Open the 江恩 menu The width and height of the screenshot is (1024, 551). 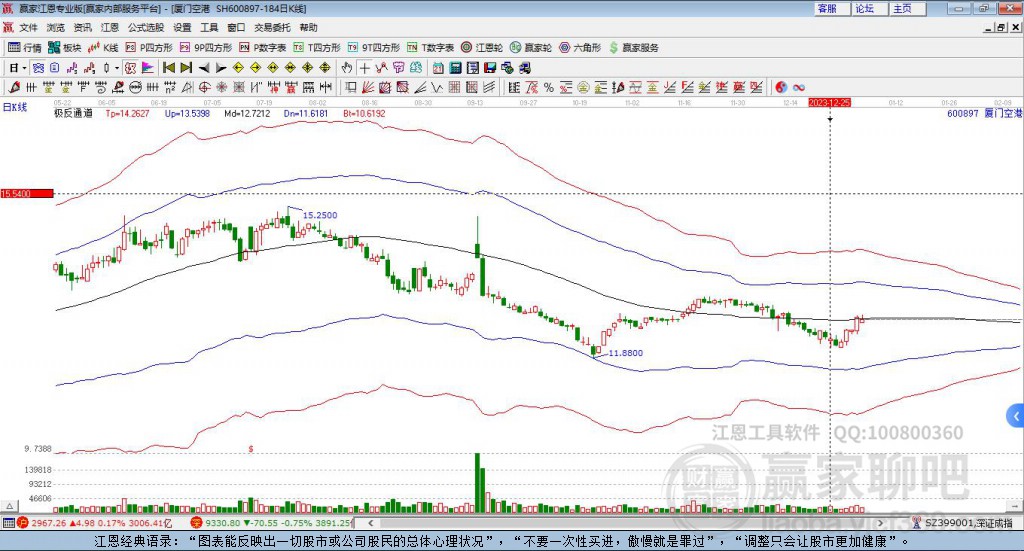110,27
